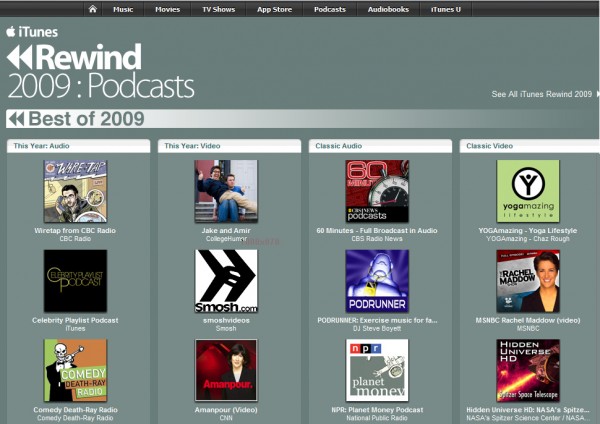Click Jake and Amir title link
Viewport: 600px width, 424px height.
point(226,231)
